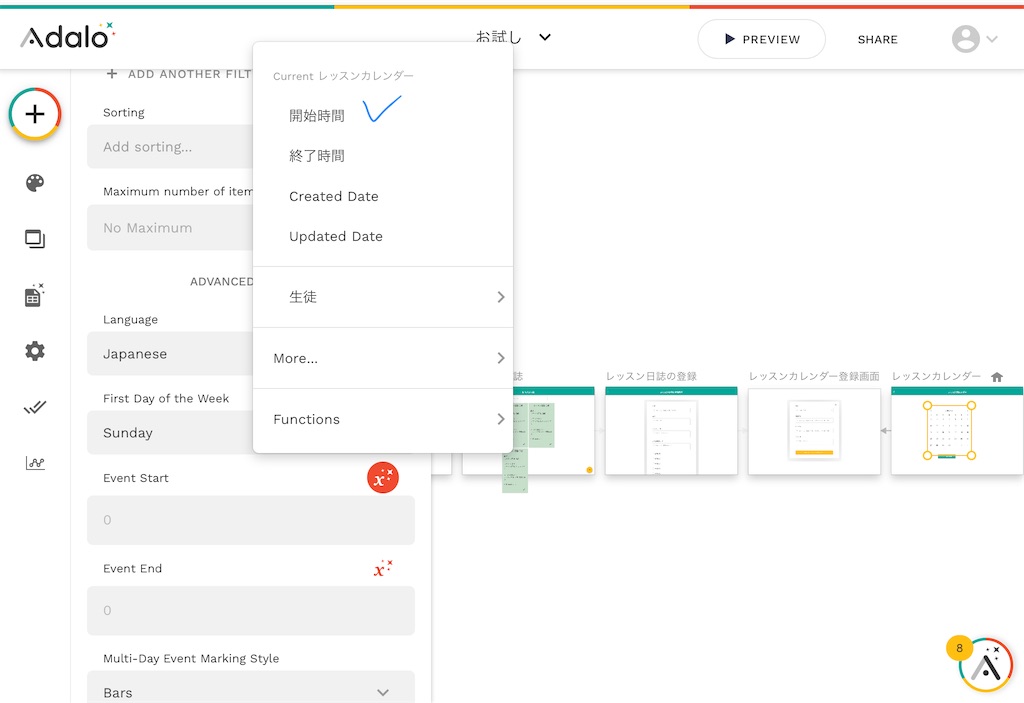Select the レッスンカレンダー screen thumbnail
The width and height of the screenshot is (1024, 703).
coord(956,430)
